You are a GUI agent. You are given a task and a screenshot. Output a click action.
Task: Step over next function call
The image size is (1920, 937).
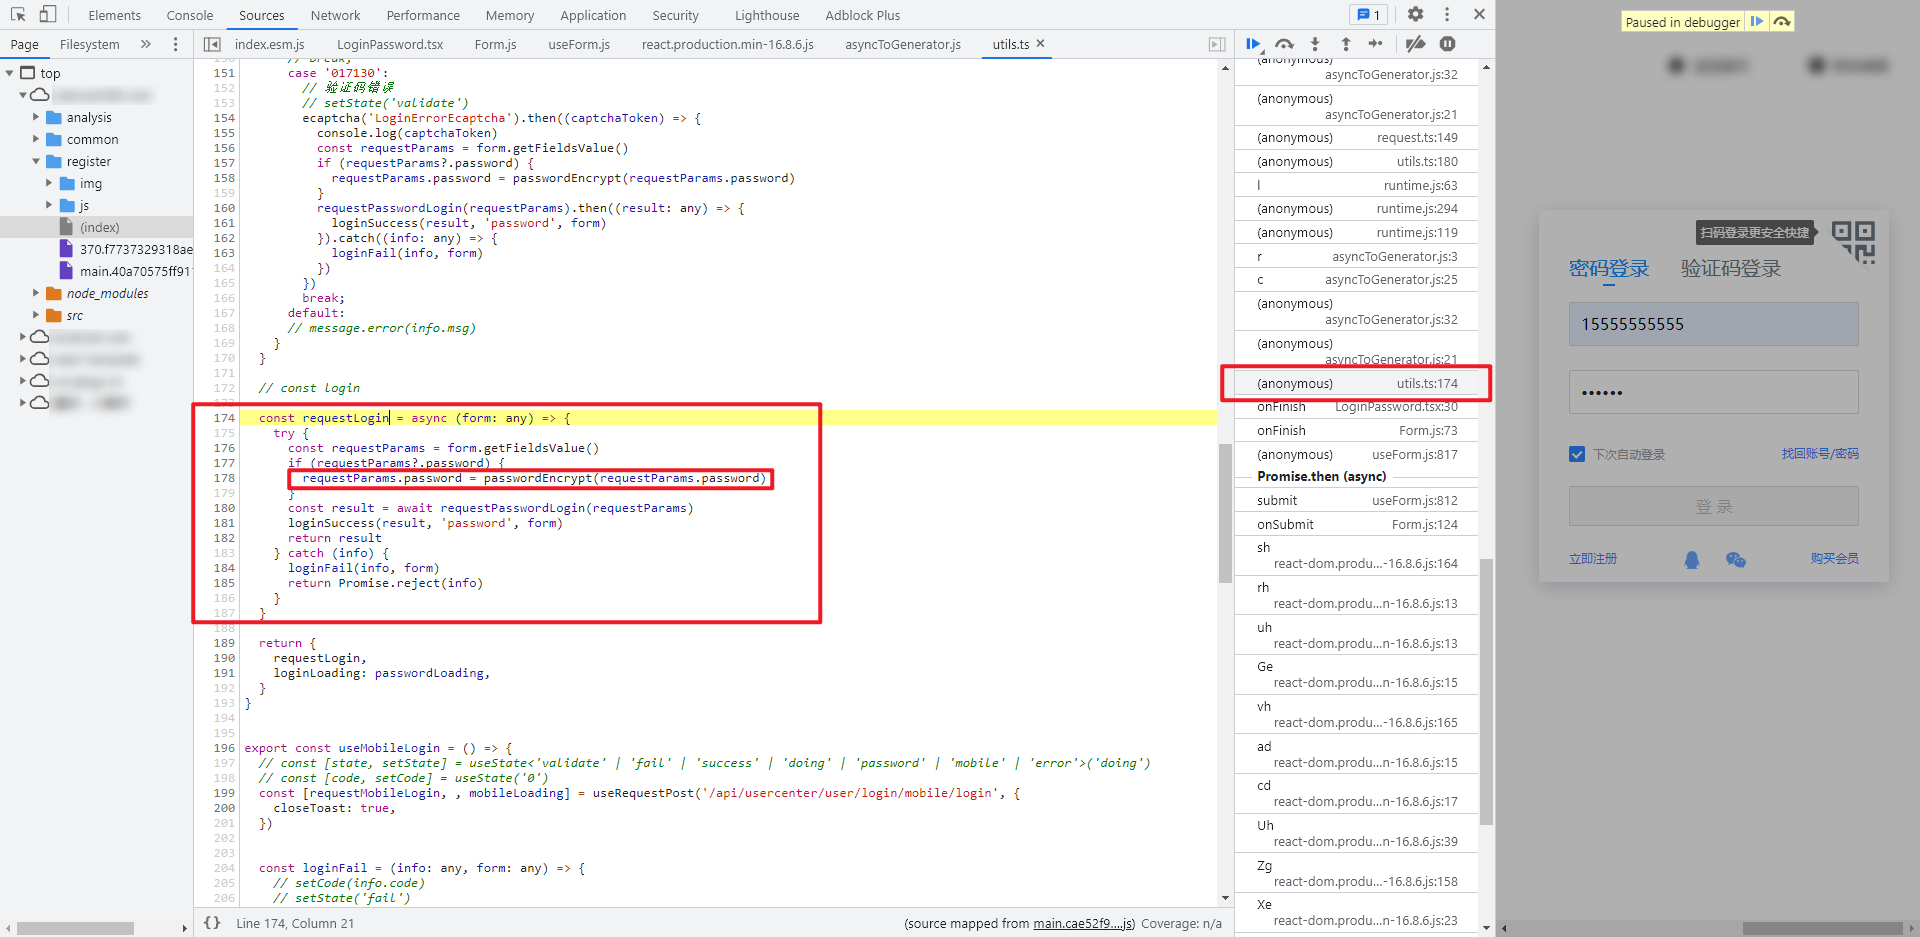click(x=1284, y=44)
